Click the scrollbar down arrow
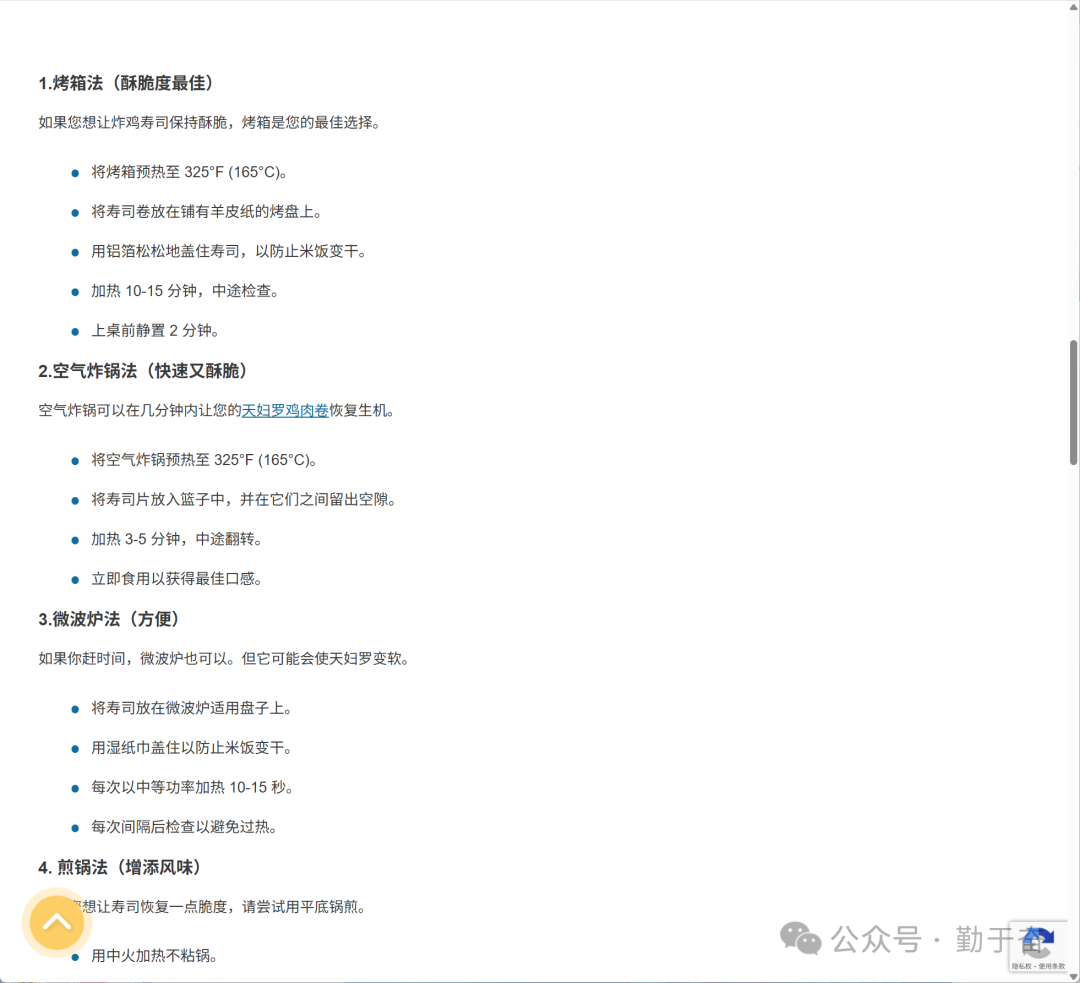Image resolution: width=1080 pixels, height=983 pixels. pyautogui.click(x=1073, y=975)
